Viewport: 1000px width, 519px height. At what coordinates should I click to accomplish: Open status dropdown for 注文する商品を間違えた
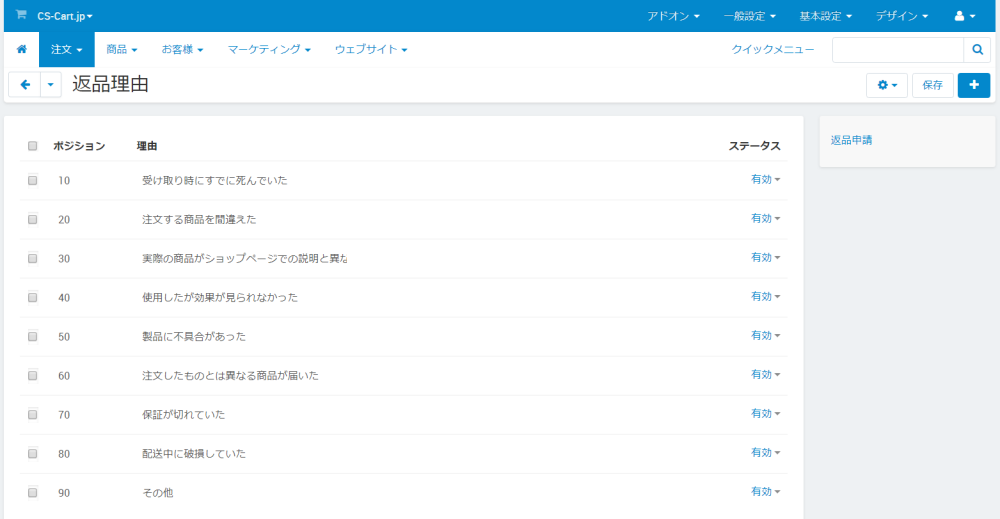[765, 219]
